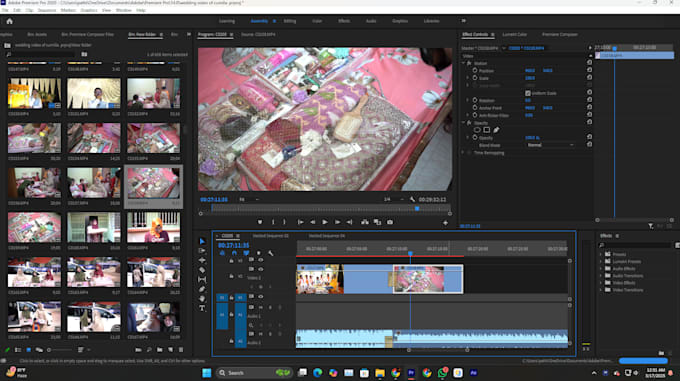Select the Hand tool
The height and width of the screenshot is (381, 680).
coord(202,299)
